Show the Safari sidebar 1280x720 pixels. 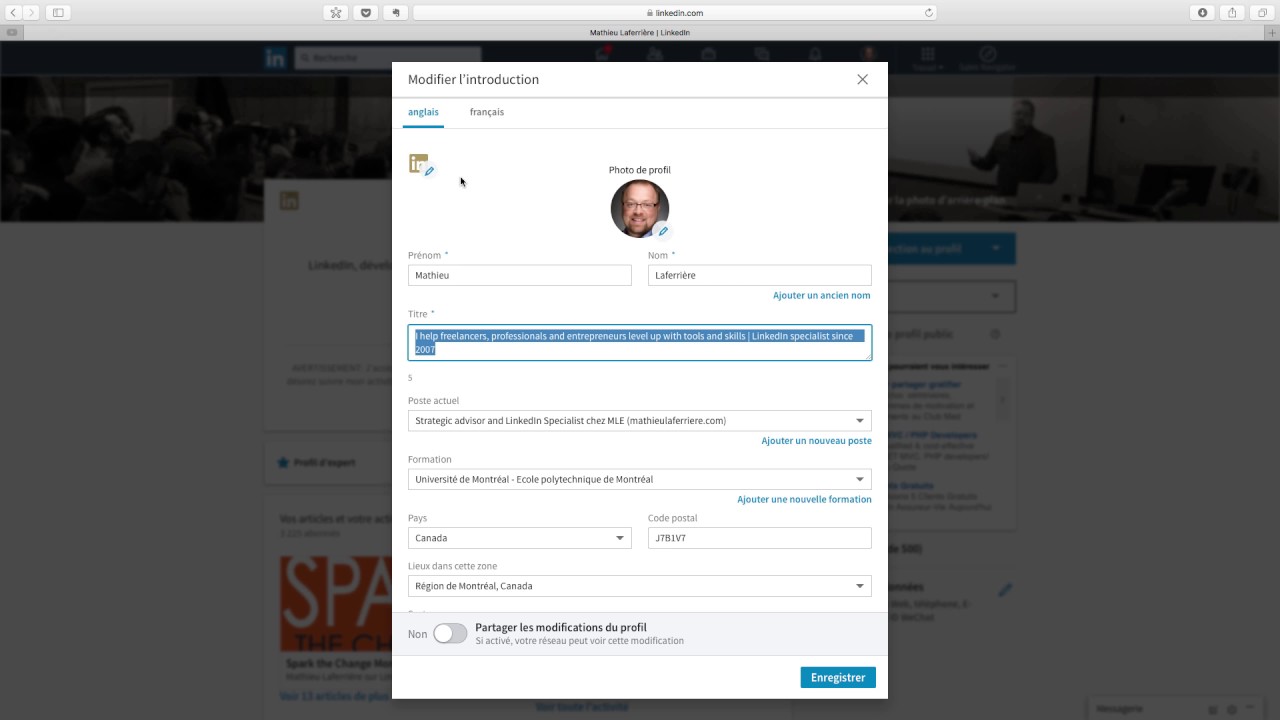pyautogui.click(x=58, y=13)
